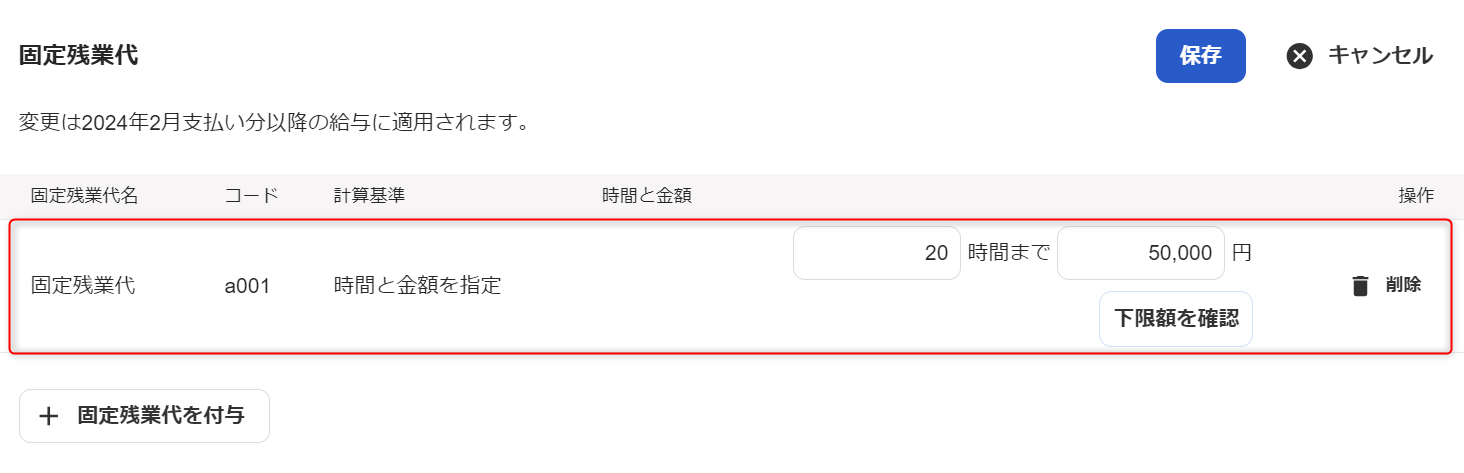Focus the amount input field showing 50,000
Viewport: 1464px width, 473px height.
[x=1141, y=253]
